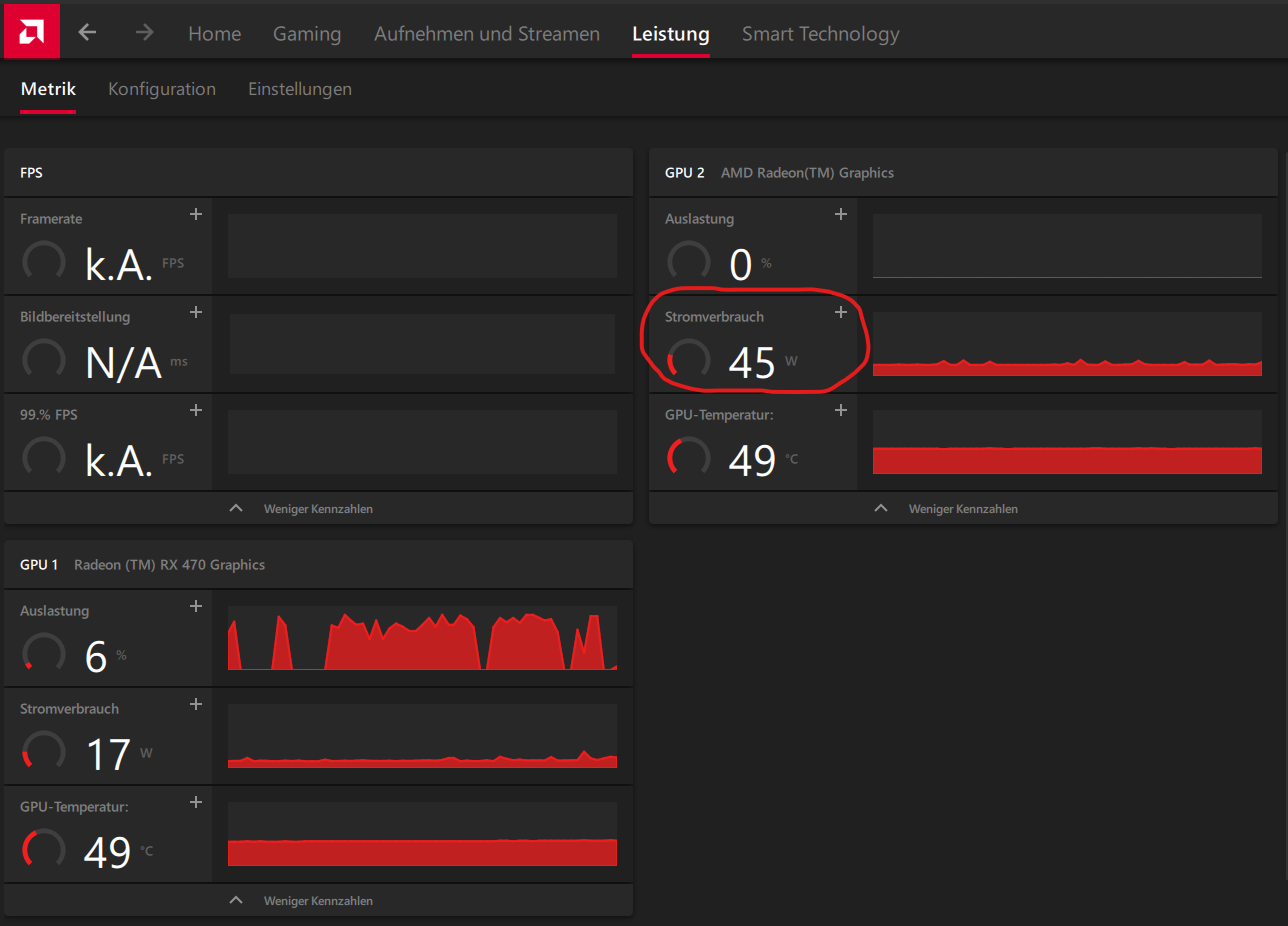Collapse GPU 1 panel via Weniger Kennzahlen
Screen dimensions: 1288x926
pos(318,900)
